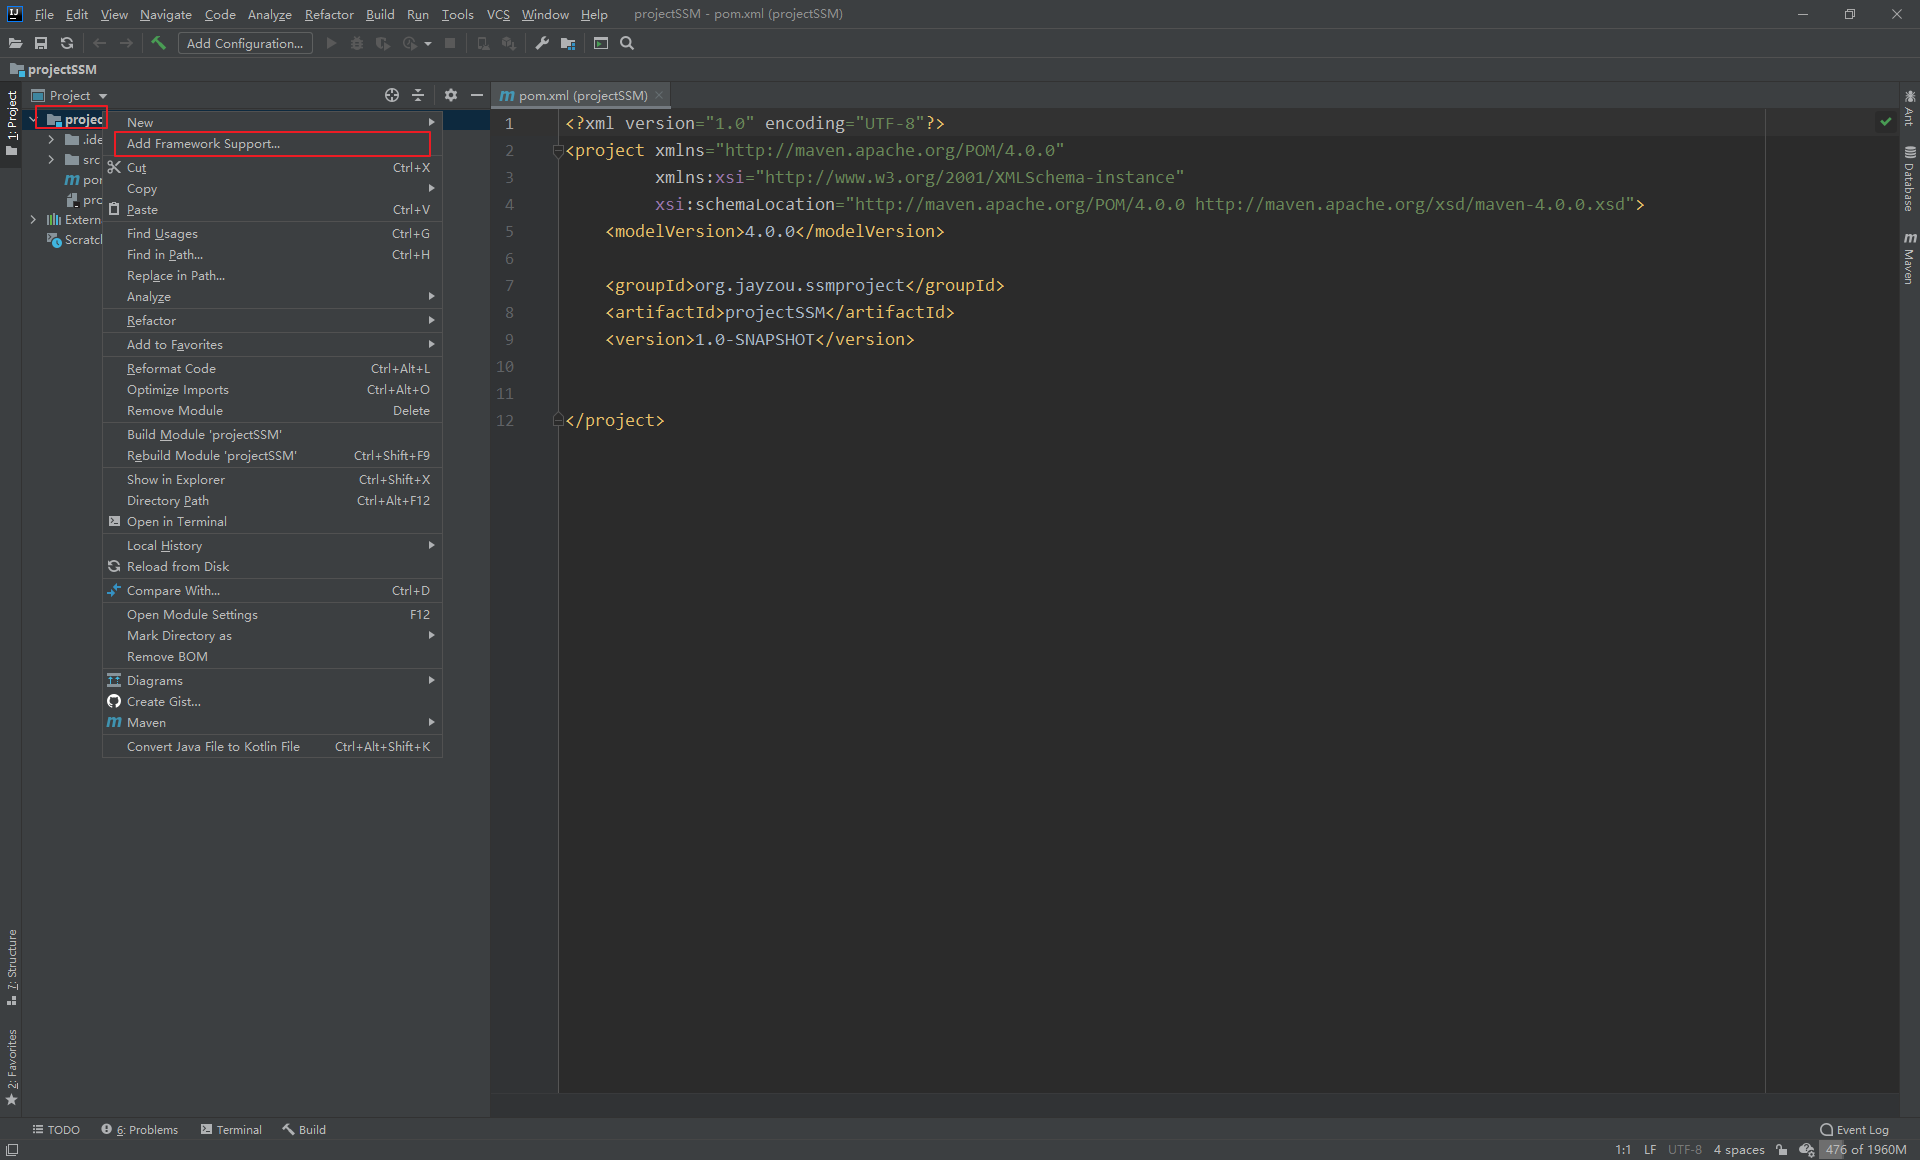Collapse the projectSSM root tree node

click(x=32, y=119)
